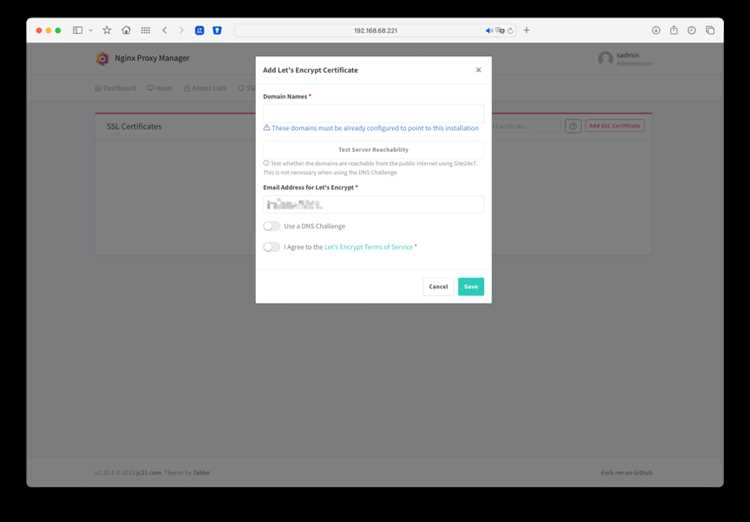This screenshot has height=522, width=750.
Task: Open the Dashboard nav item
Action: (115, 88)
